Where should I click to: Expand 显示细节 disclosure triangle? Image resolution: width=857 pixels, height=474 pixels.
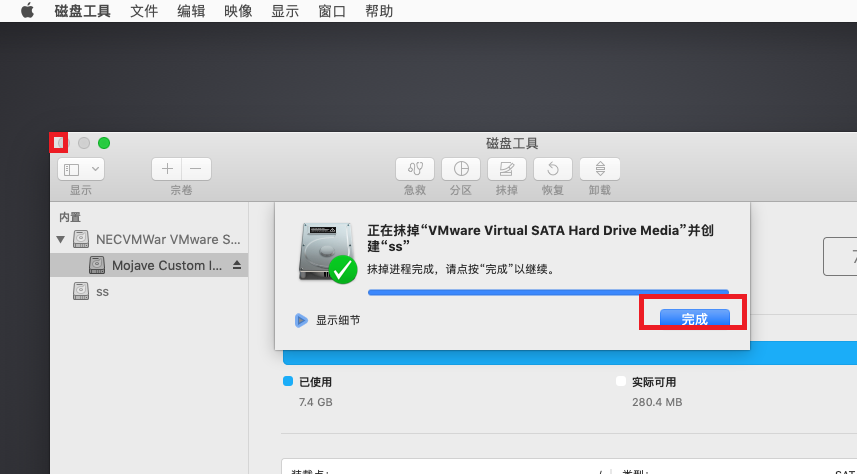pos(301,320)
